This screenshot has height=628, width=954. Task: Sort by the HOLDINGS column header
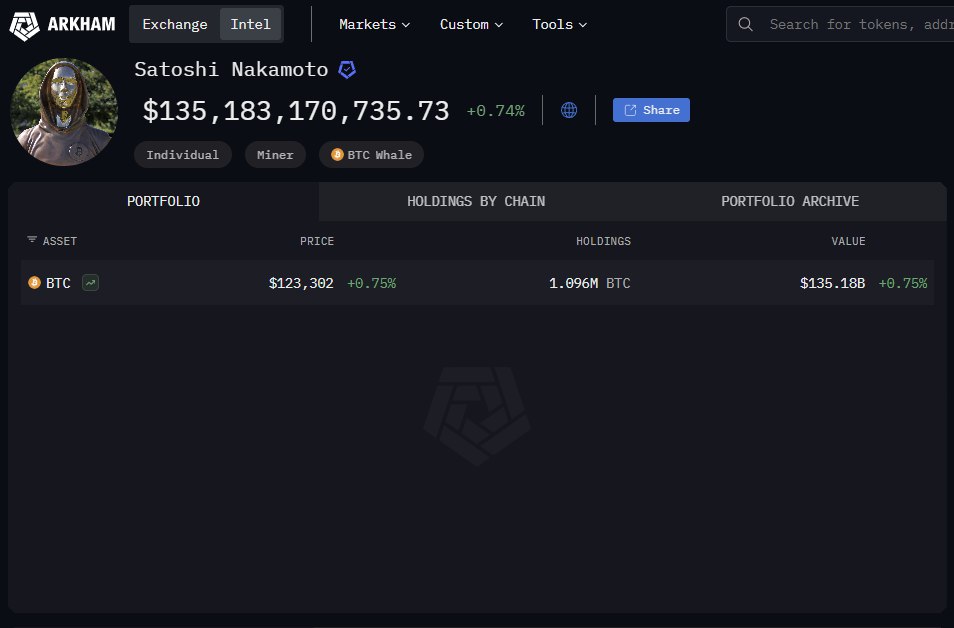point(603,241)
